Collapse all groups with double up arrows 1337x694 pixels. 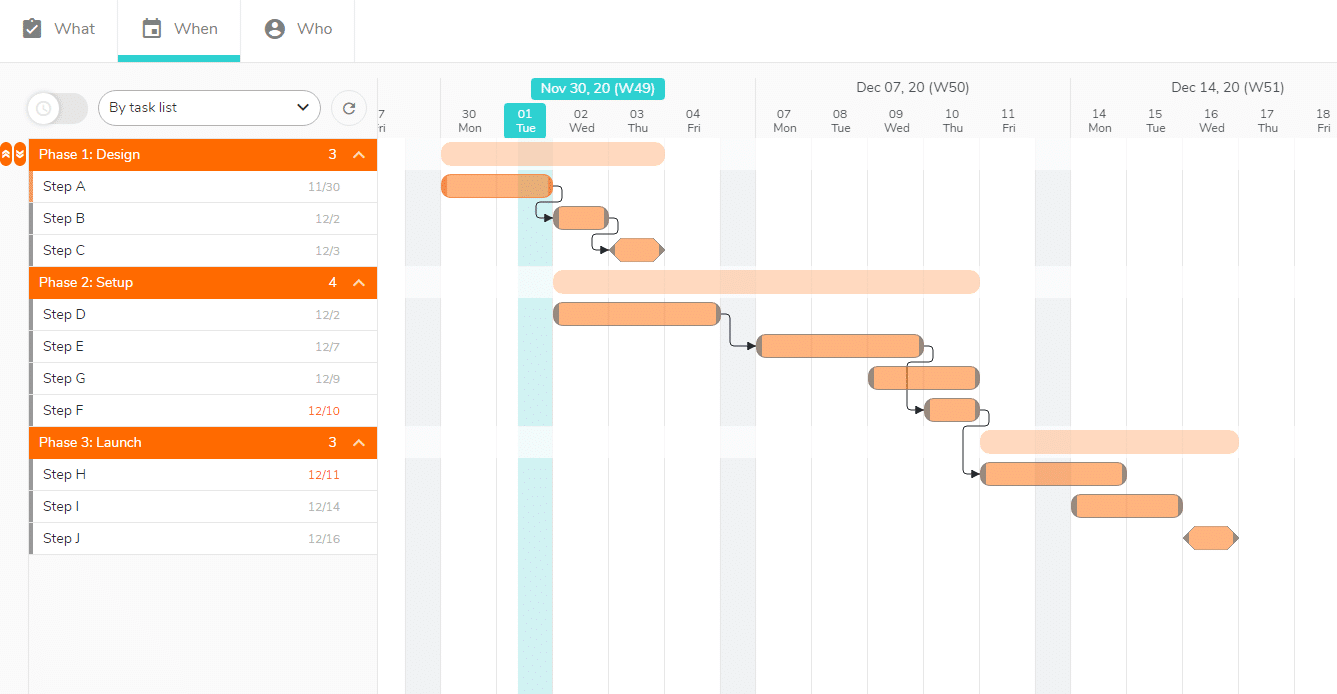coord(6,154)
